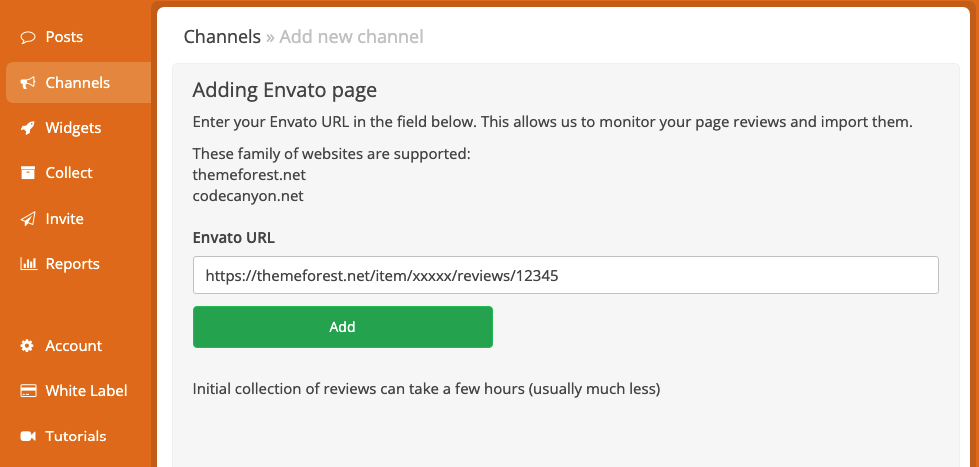979x467 pixels.
Task: Click the archive box icon beside Collect
Action: point(27,173)
